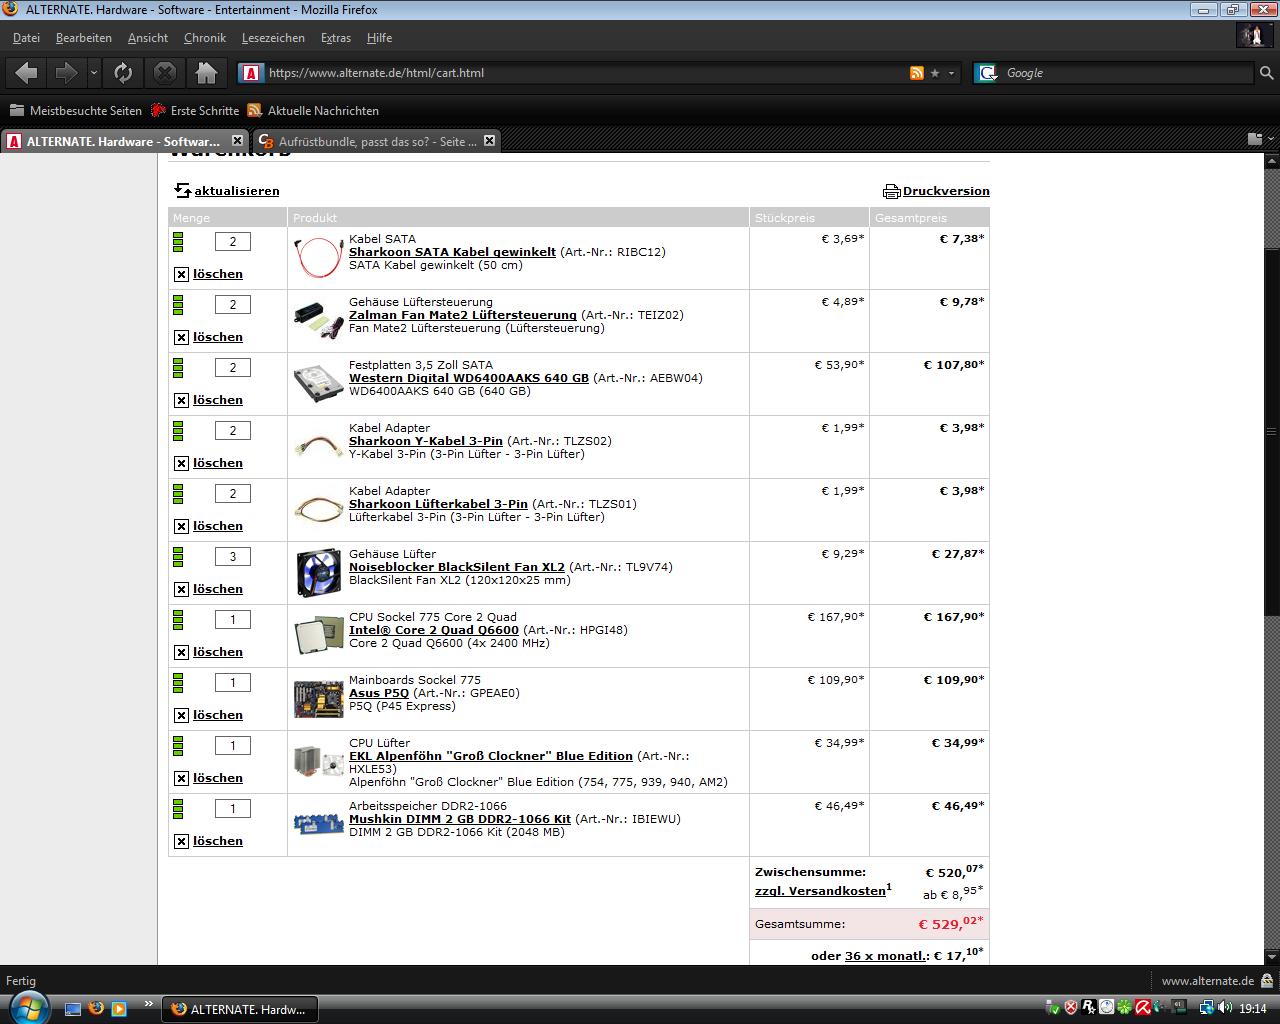Bookmark page with the star icon
The height and width of the screenshot is (1024, 1280).
tap(935, 73)
